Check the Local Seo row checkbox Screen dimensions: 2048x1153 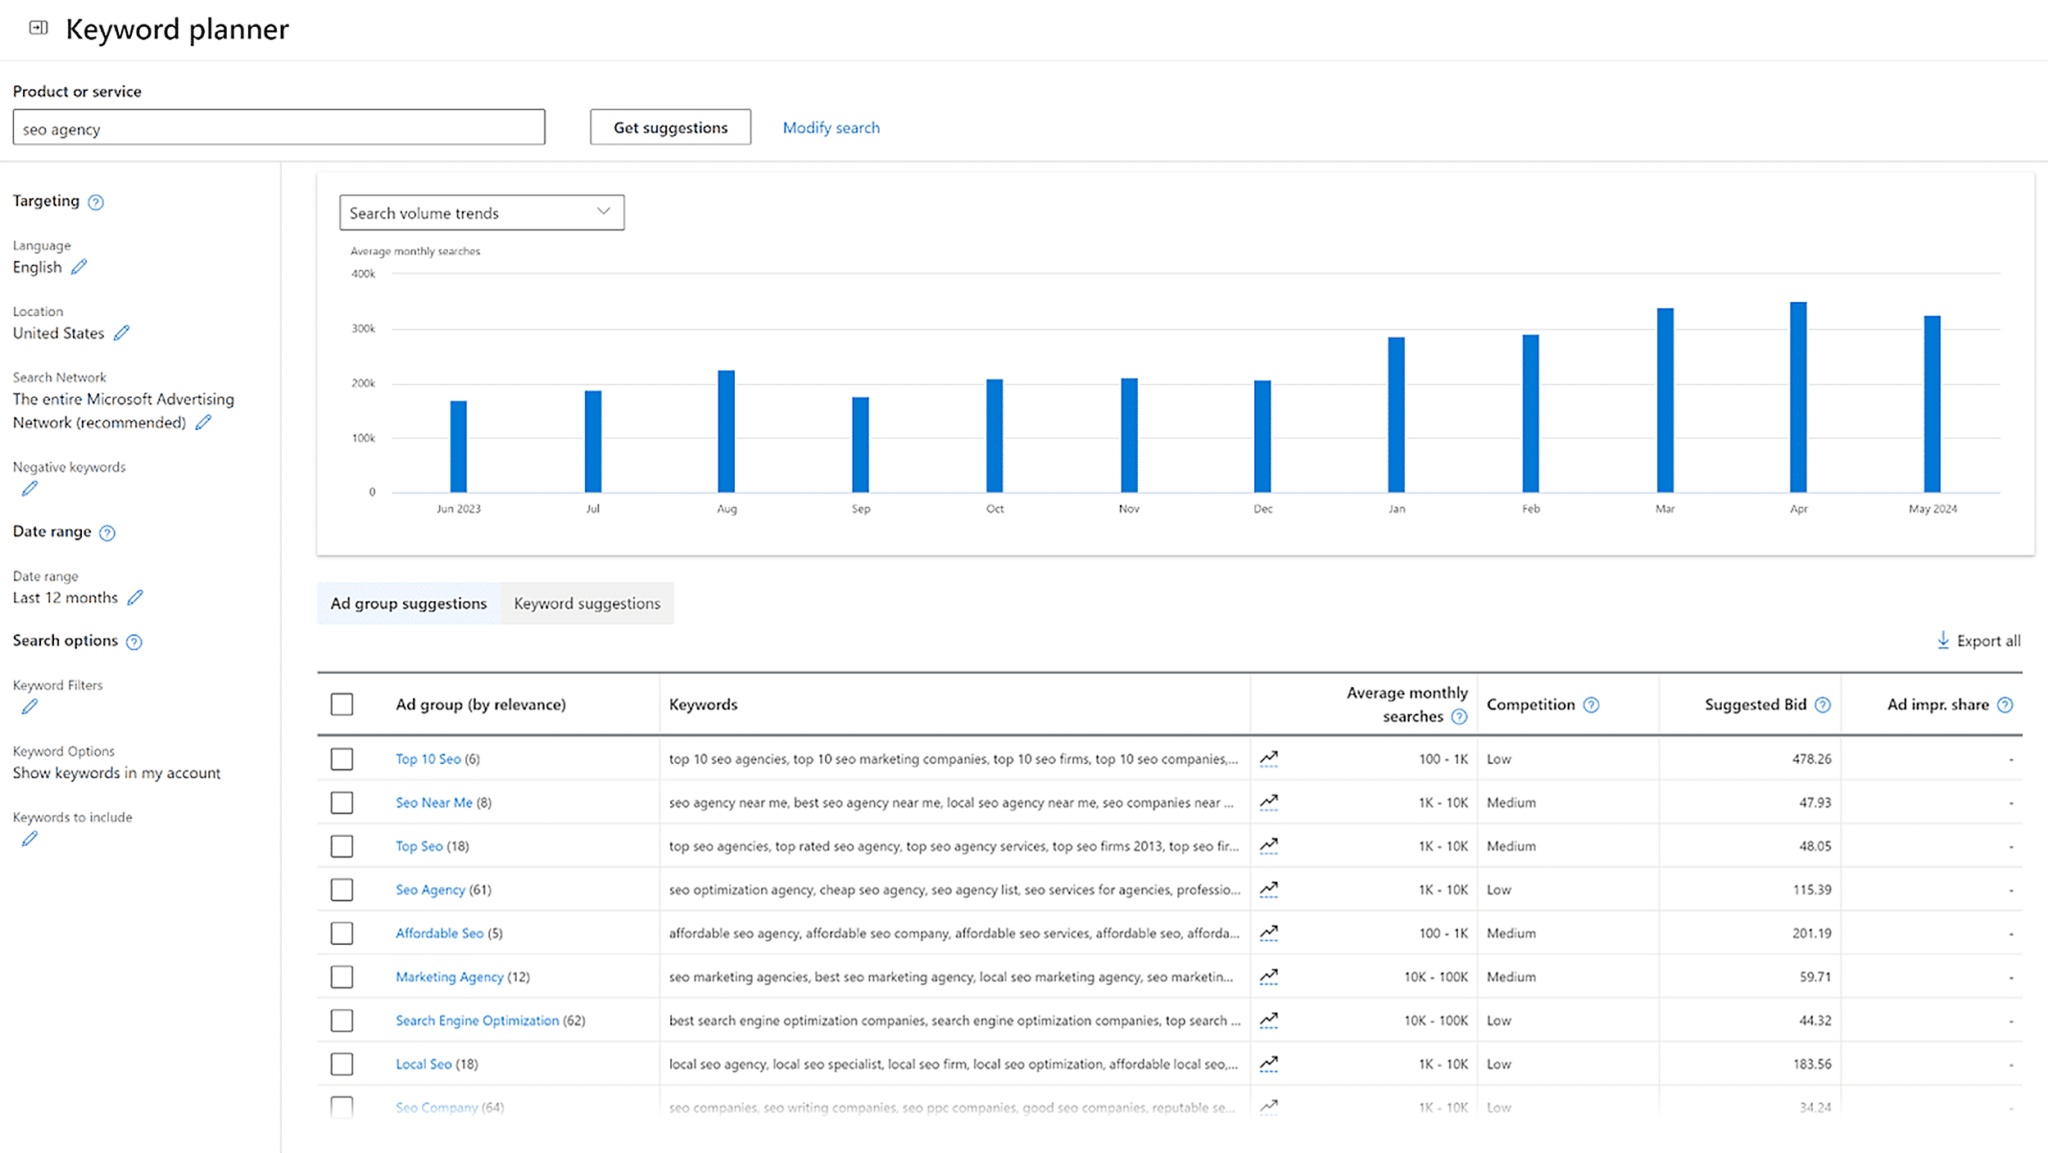point(342,1064)
